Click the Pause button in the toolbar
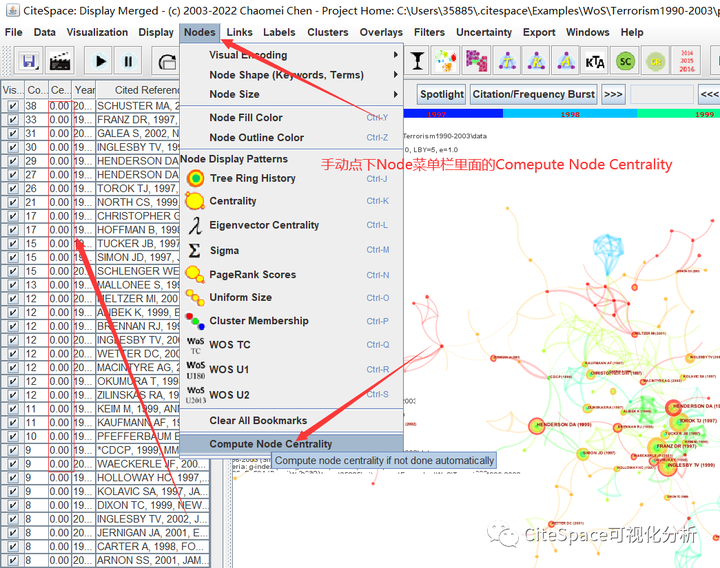This screenshot has width=720, height=568. pos(128,61)
